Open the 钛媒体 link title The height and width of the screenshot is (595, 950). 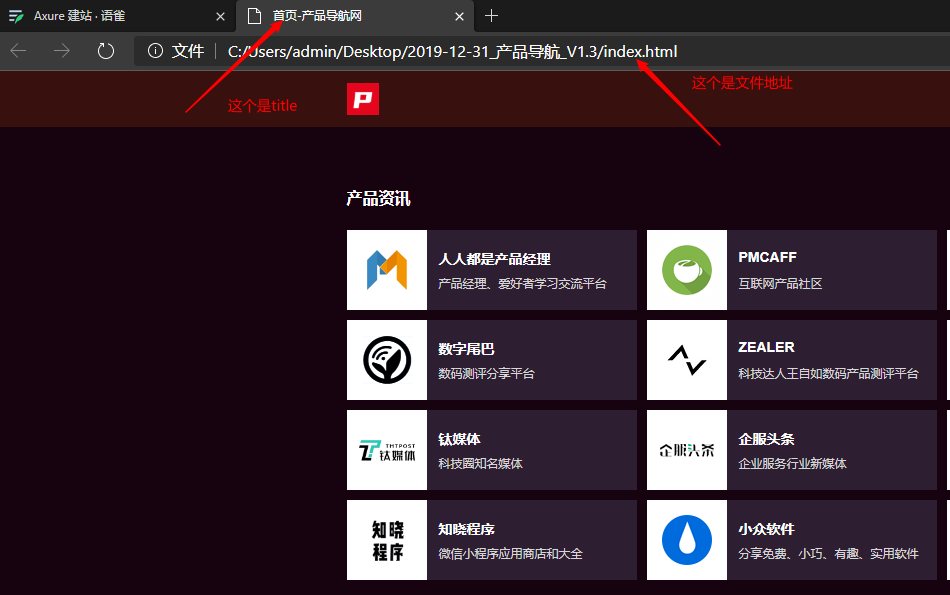point(459,439)
